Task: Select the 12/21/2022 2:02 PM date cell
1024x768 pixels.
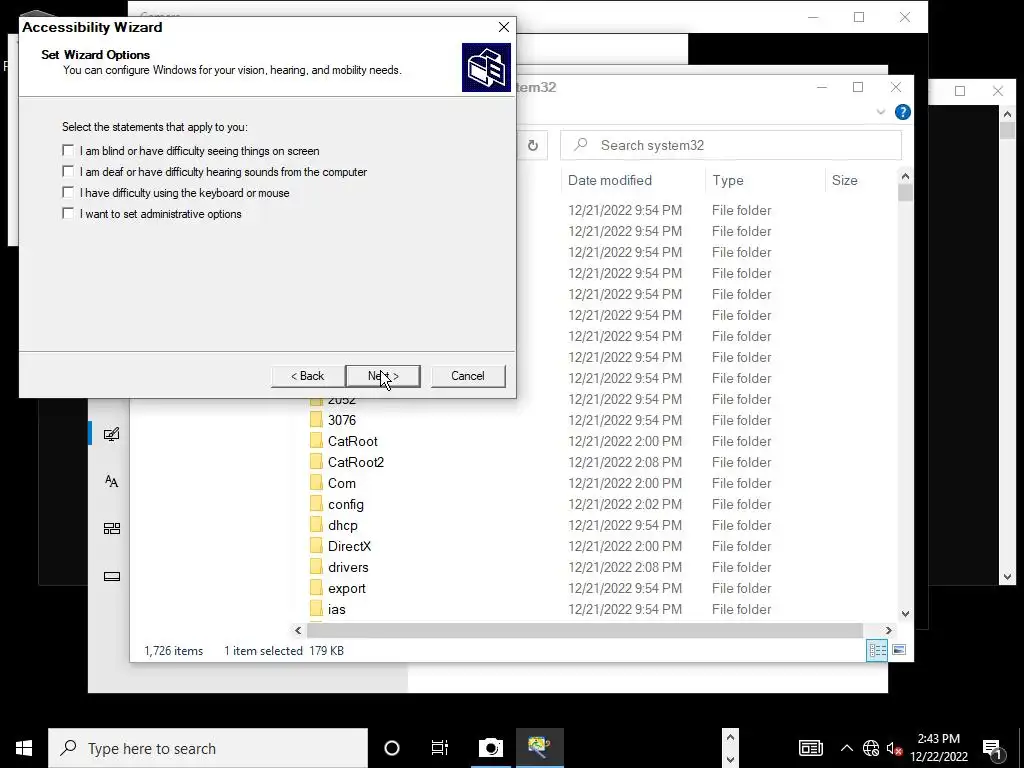Action: [625, 504]
